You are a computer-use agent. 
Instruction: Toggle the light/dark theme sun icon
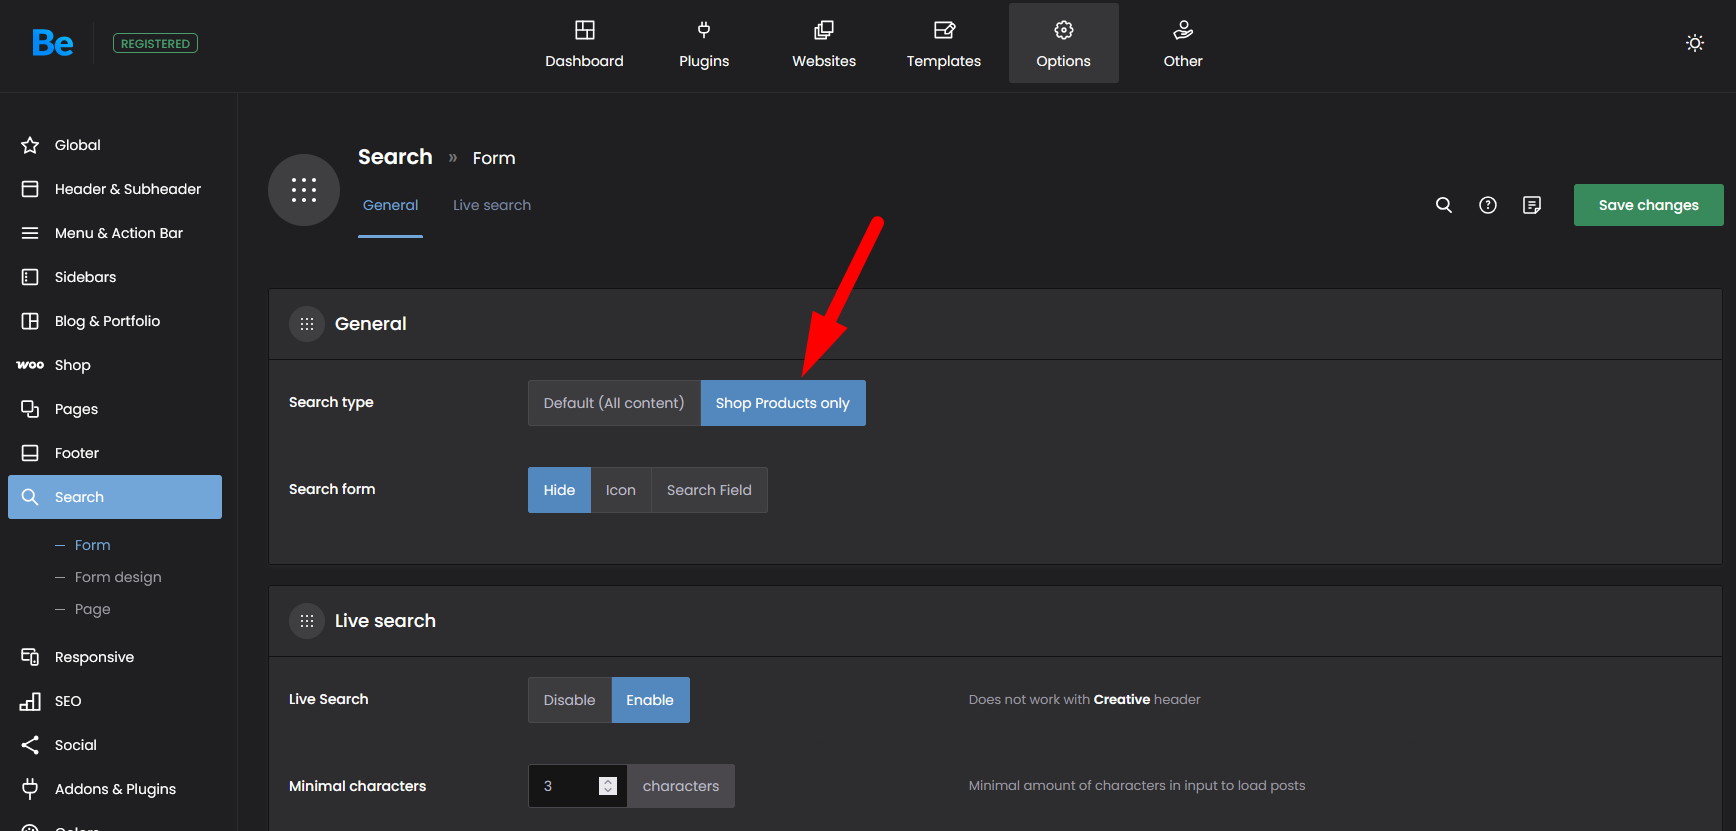[x=1694, y=43]
